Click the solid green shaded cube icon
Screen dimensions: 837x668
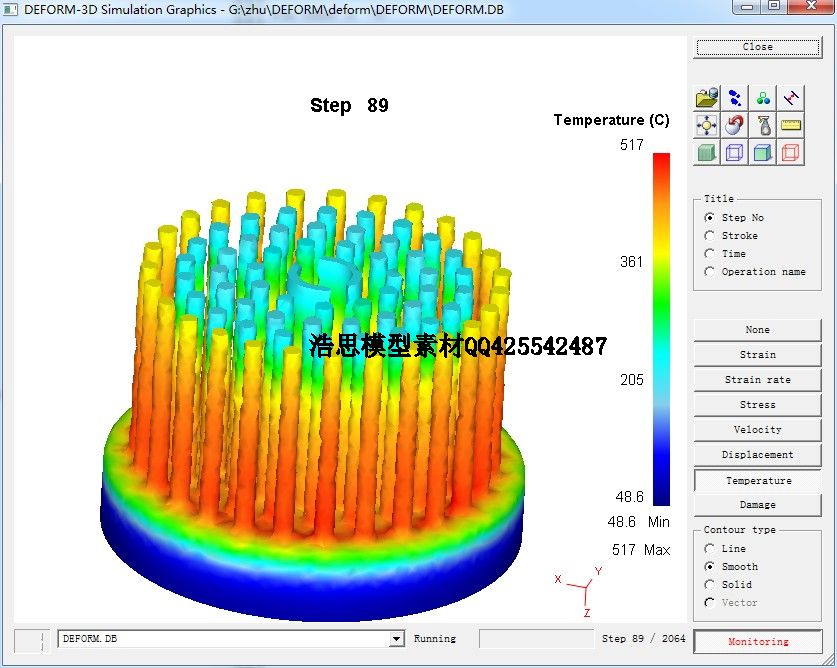click(x=707, y=153)
